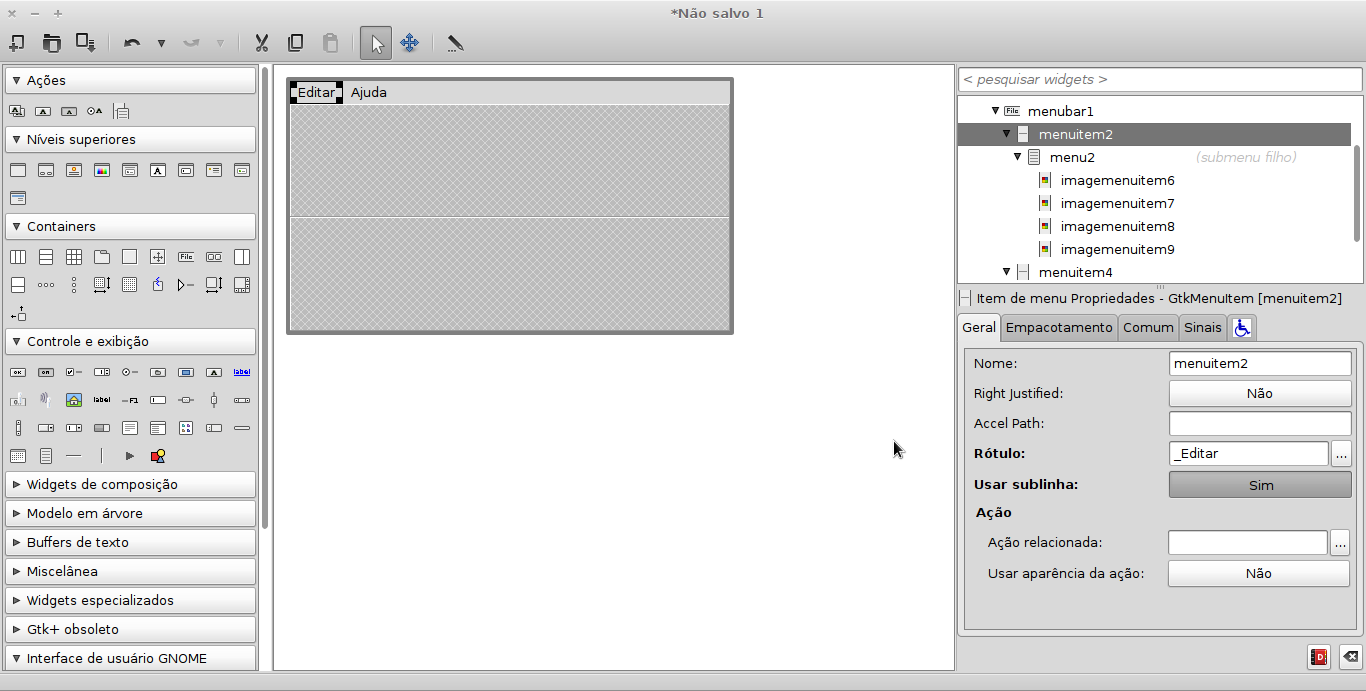Screen dimensions: 1366x691
Task: Paste widget from the clipboard
Action: click(331, 42)
